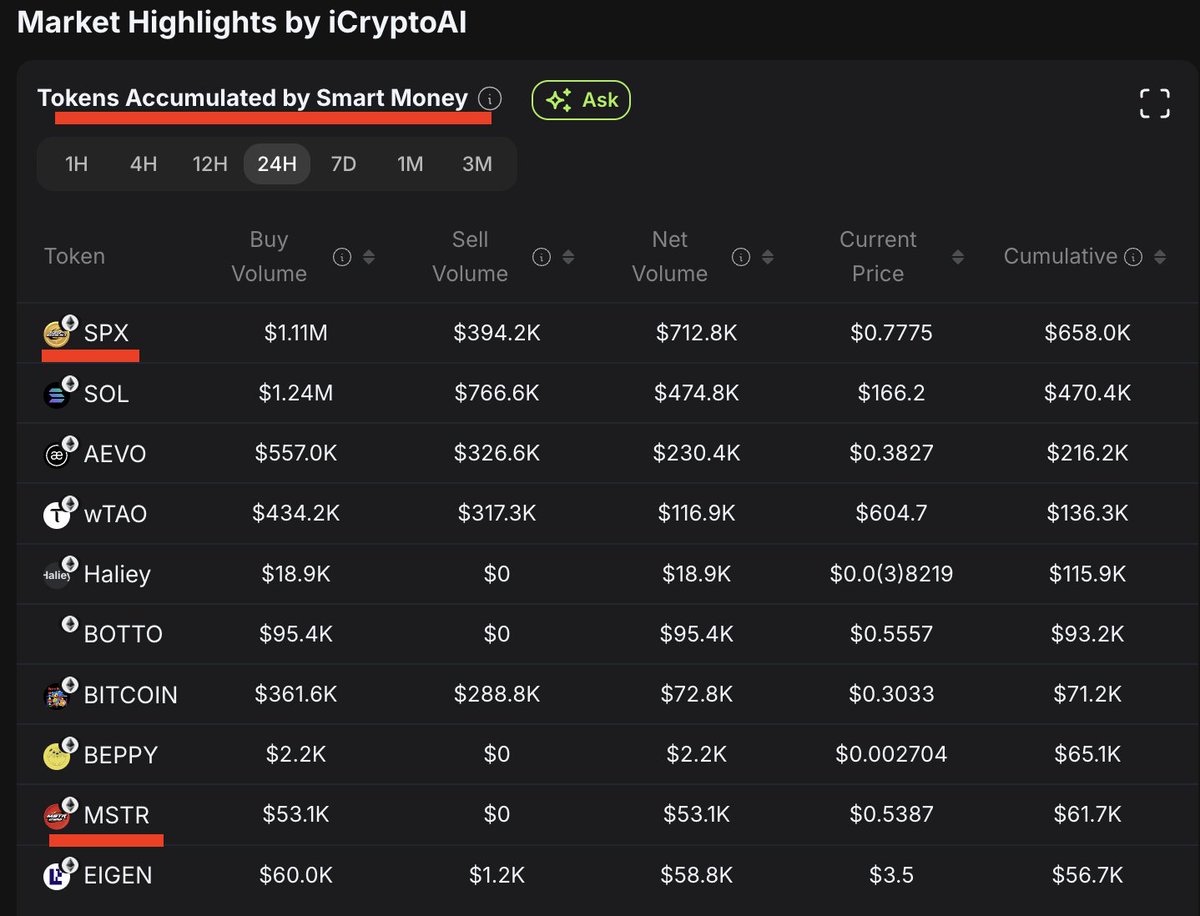The width and height of the screenshot is (1200, 916).
Task: Choose the 3M timeframe option
Action: click(477, 164)
